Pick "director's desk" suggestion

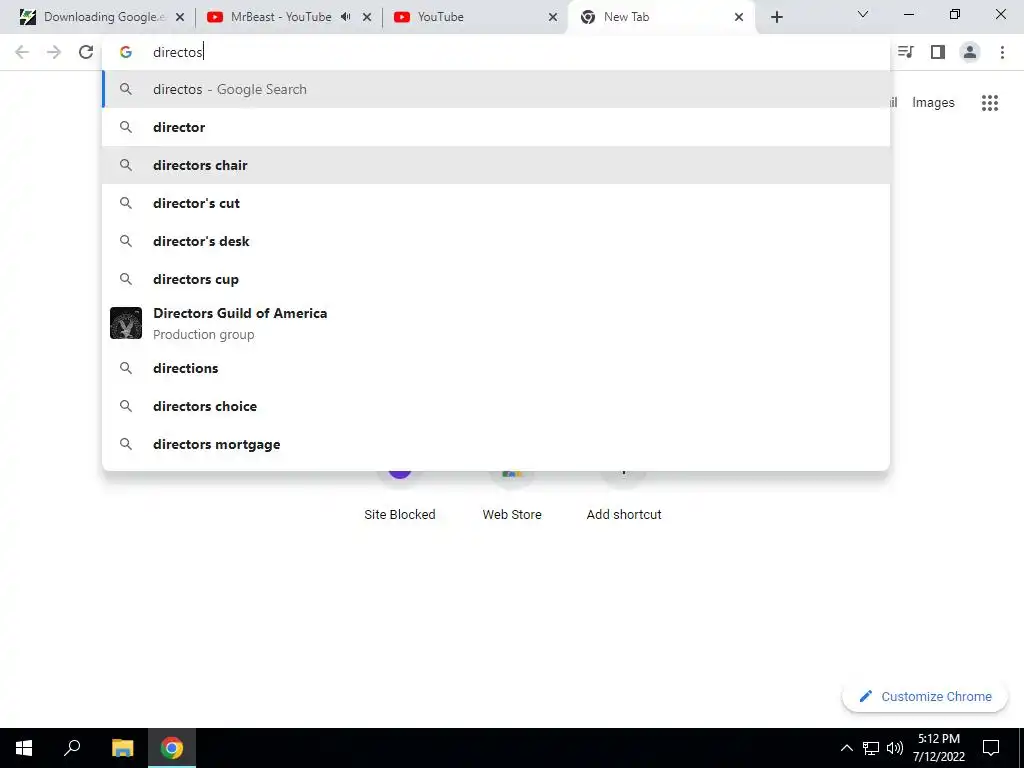click(496, 241)
